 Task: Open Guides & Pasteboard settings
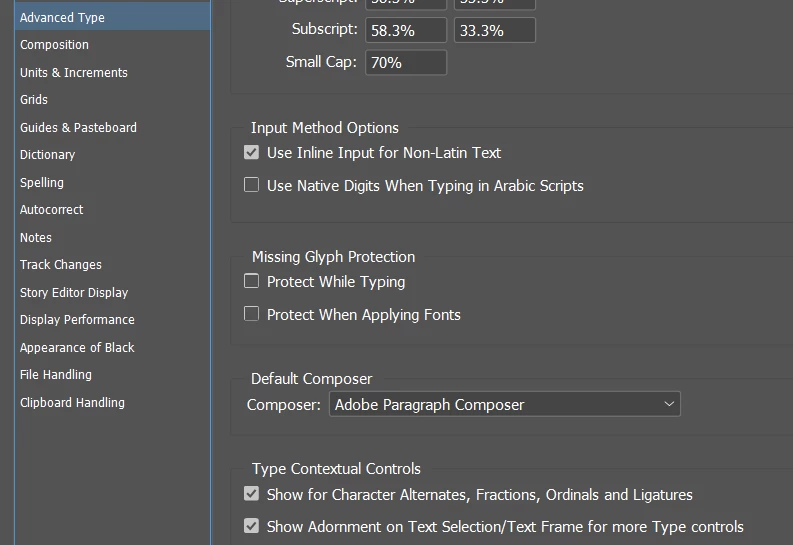point(78,127)
